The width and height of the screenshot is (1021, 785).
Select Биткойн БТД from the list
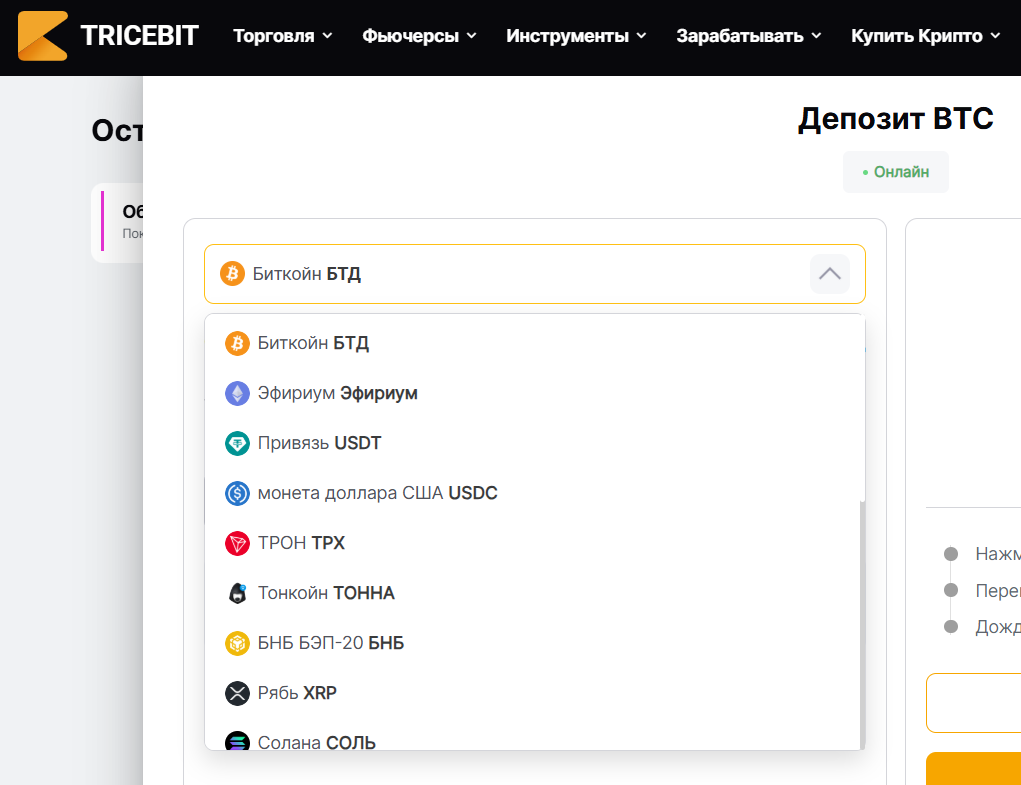tap(533, 343)
